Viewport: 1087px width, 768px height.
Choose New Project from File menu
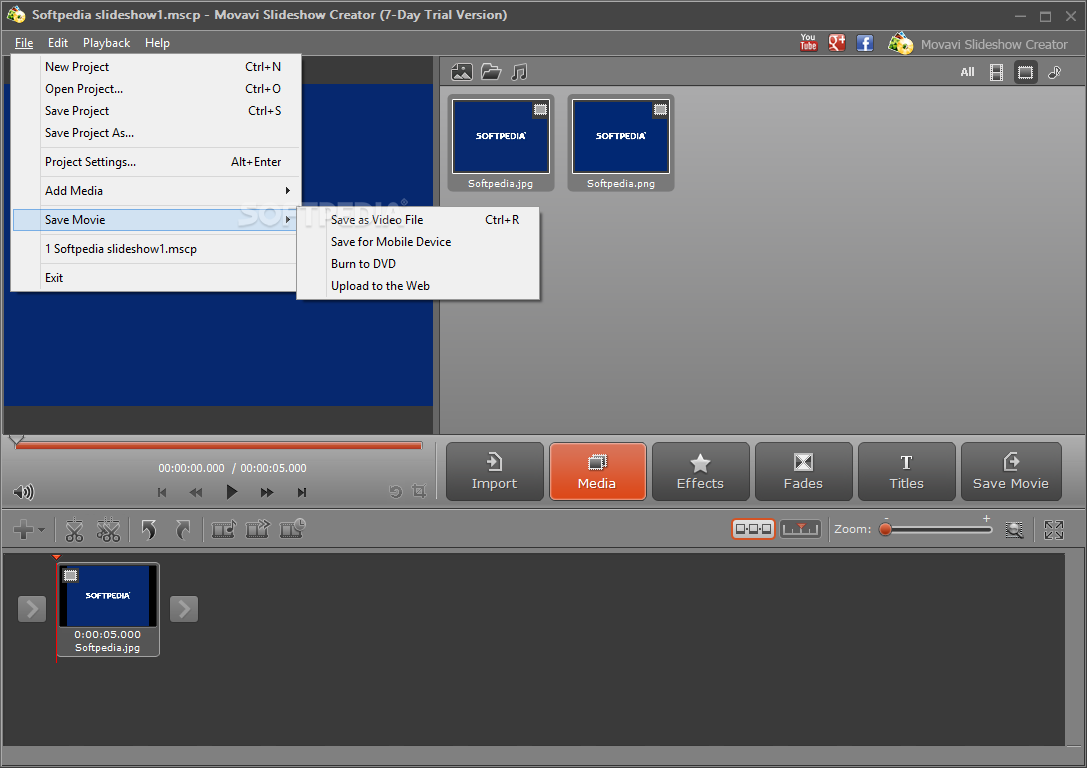pos(157,67)
